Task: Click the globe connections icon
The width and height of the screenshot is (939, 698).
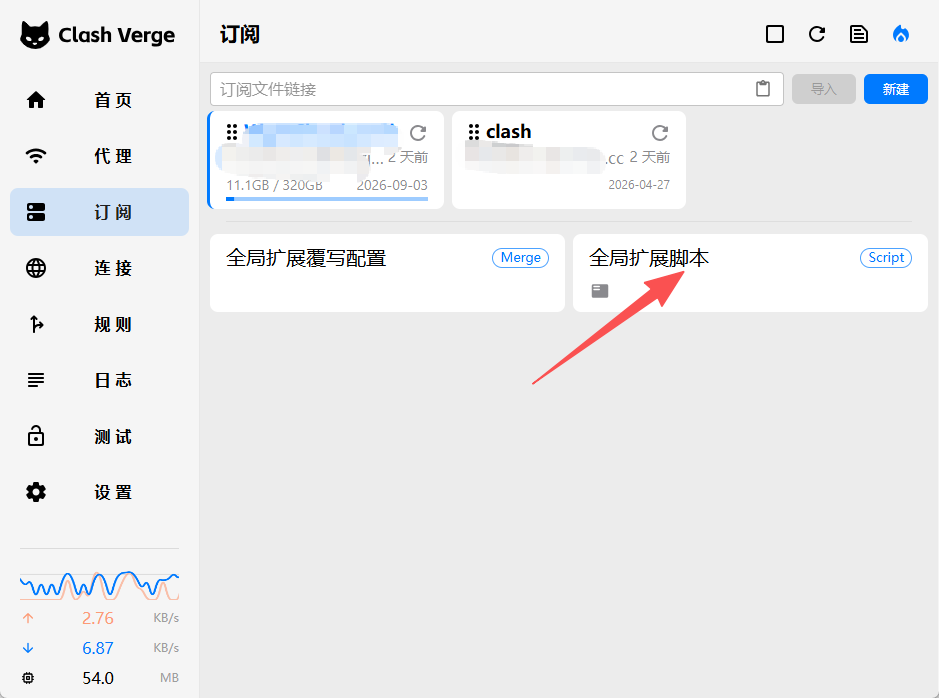Action: coord(36,268)
